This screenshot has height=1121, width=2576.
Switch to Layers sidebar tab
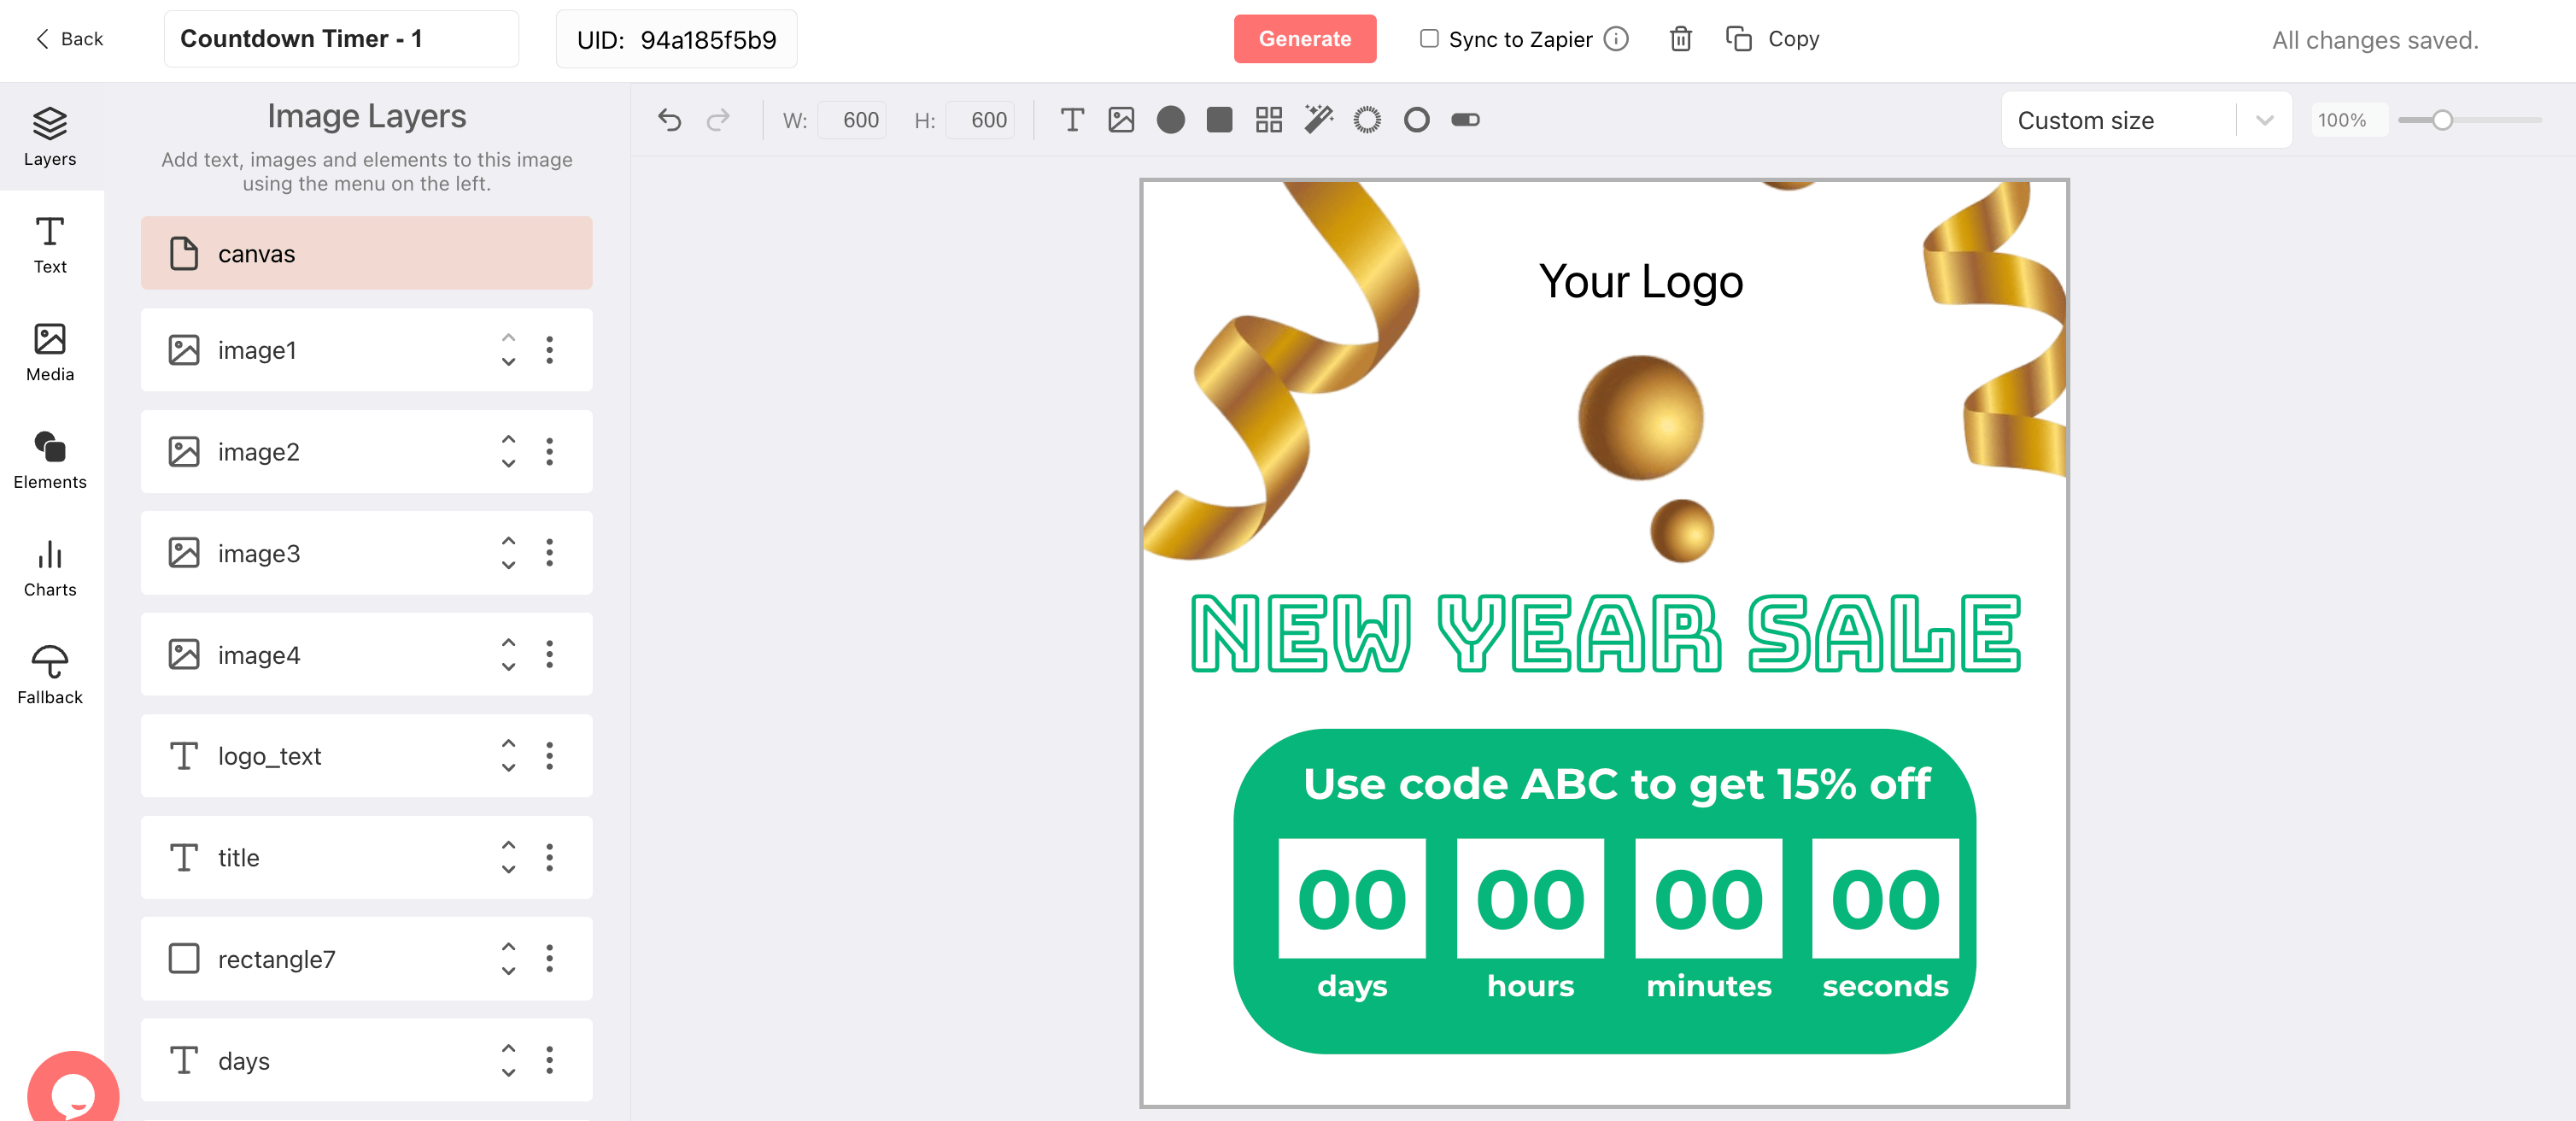pos(50,137)
